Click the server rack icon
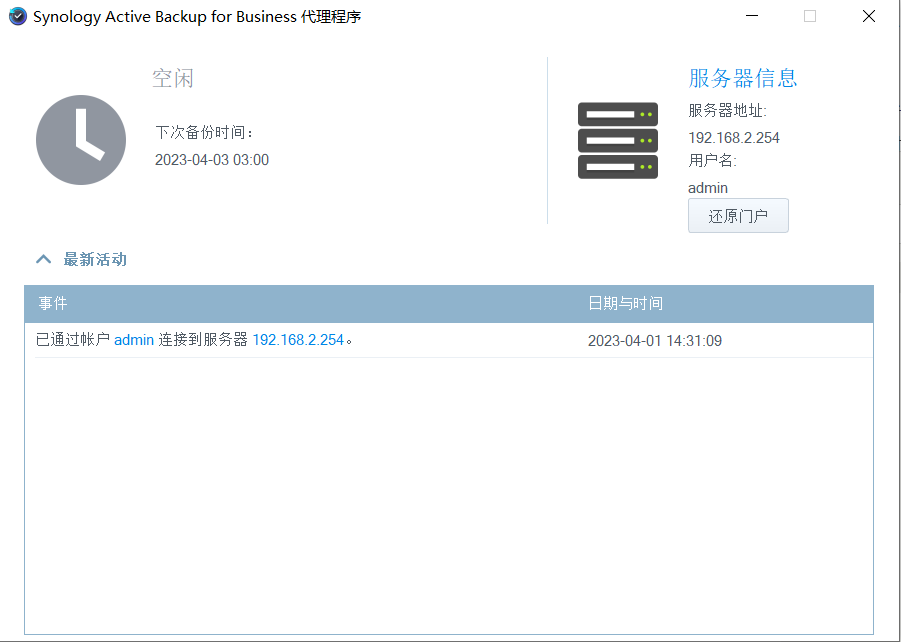The width and height of the screenshot is (901, 642). pos(617,140)
